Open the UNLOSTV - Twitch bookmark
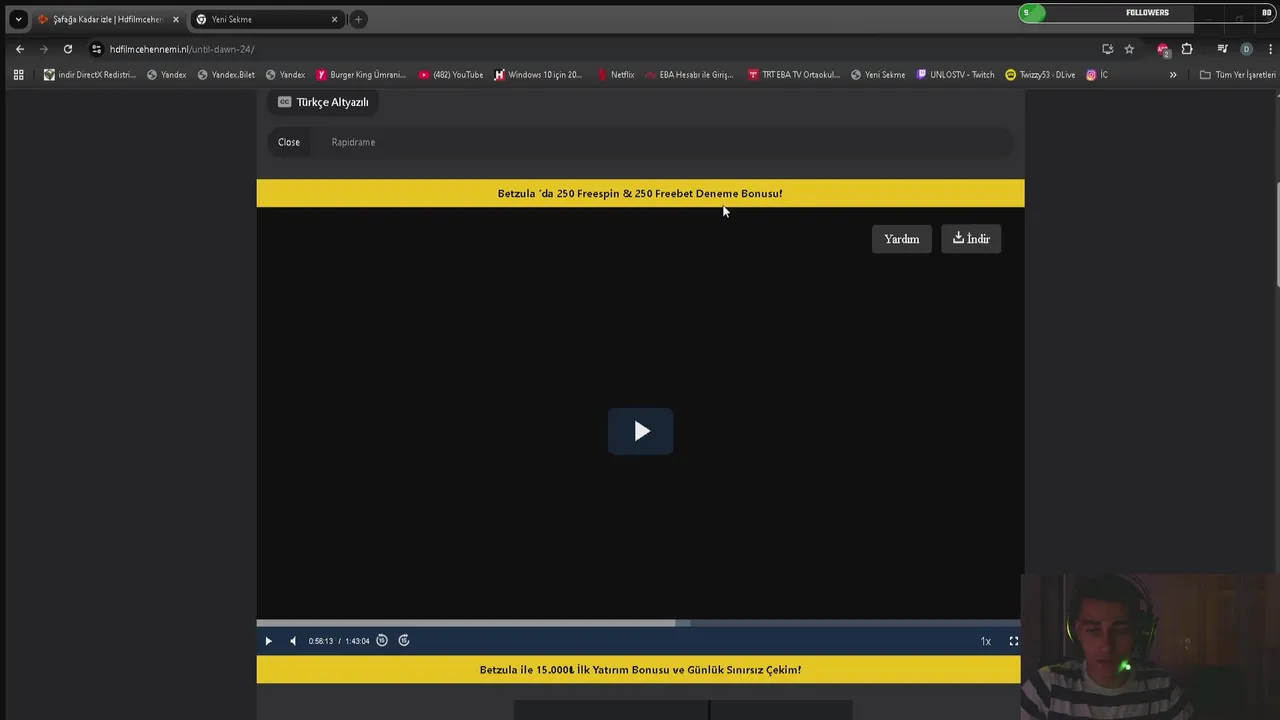 (956, 75)
